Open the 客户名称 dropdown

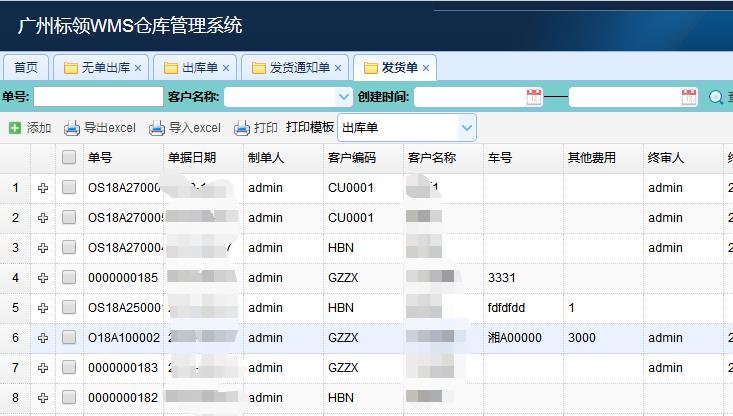343,97
